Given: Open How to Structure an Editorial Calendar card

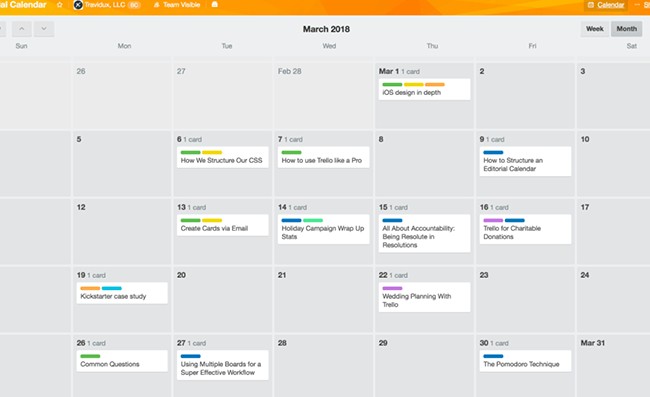Looking at the screenshot, I should pos(525,161).
